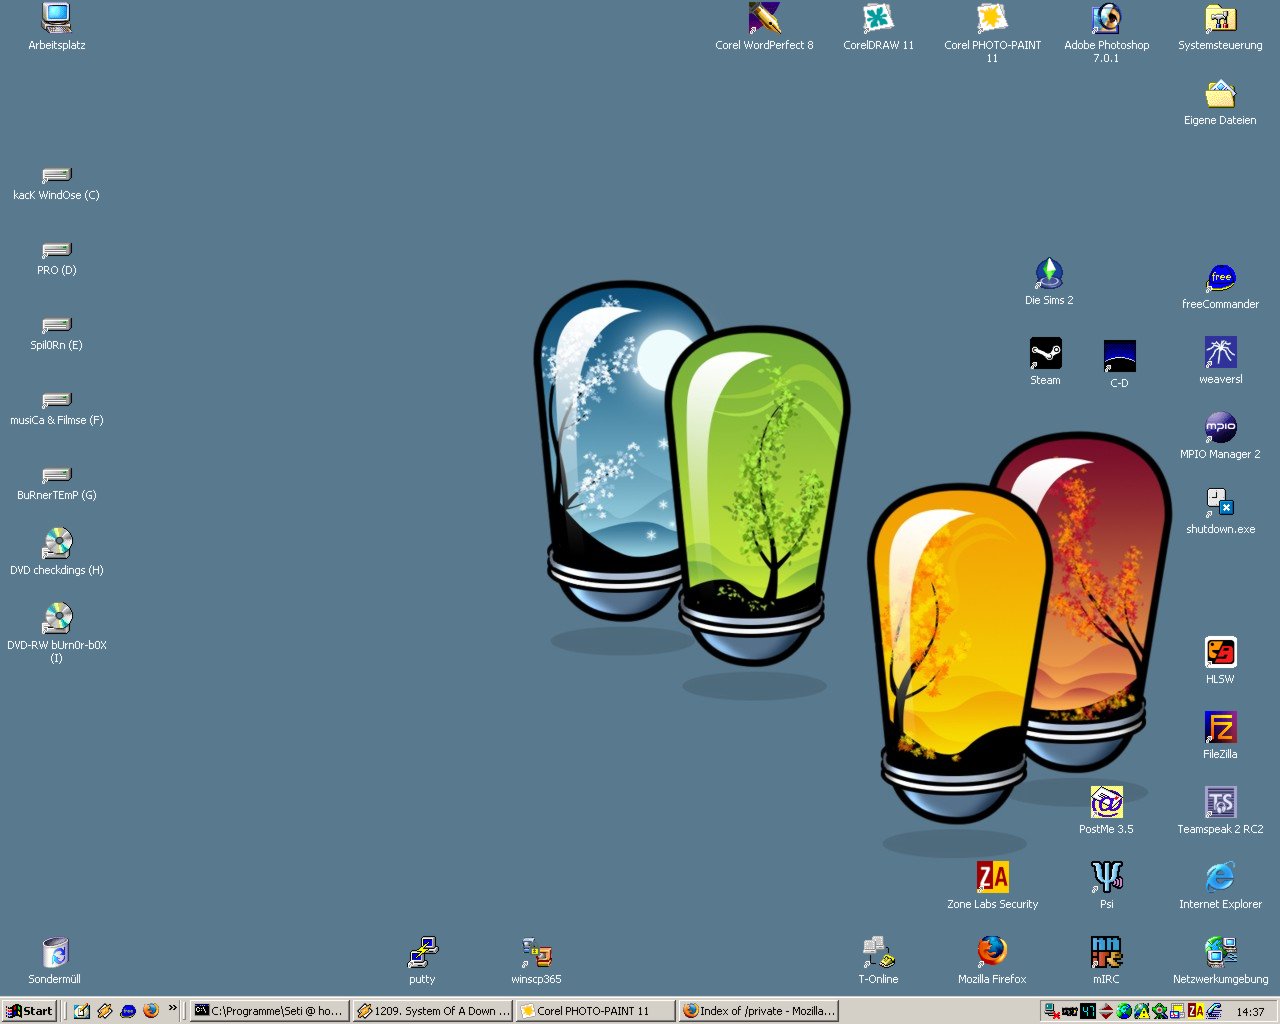The image size is (1280, 1024).
Task: Click the putty desktop shortcut
Action: coord(422,954)
